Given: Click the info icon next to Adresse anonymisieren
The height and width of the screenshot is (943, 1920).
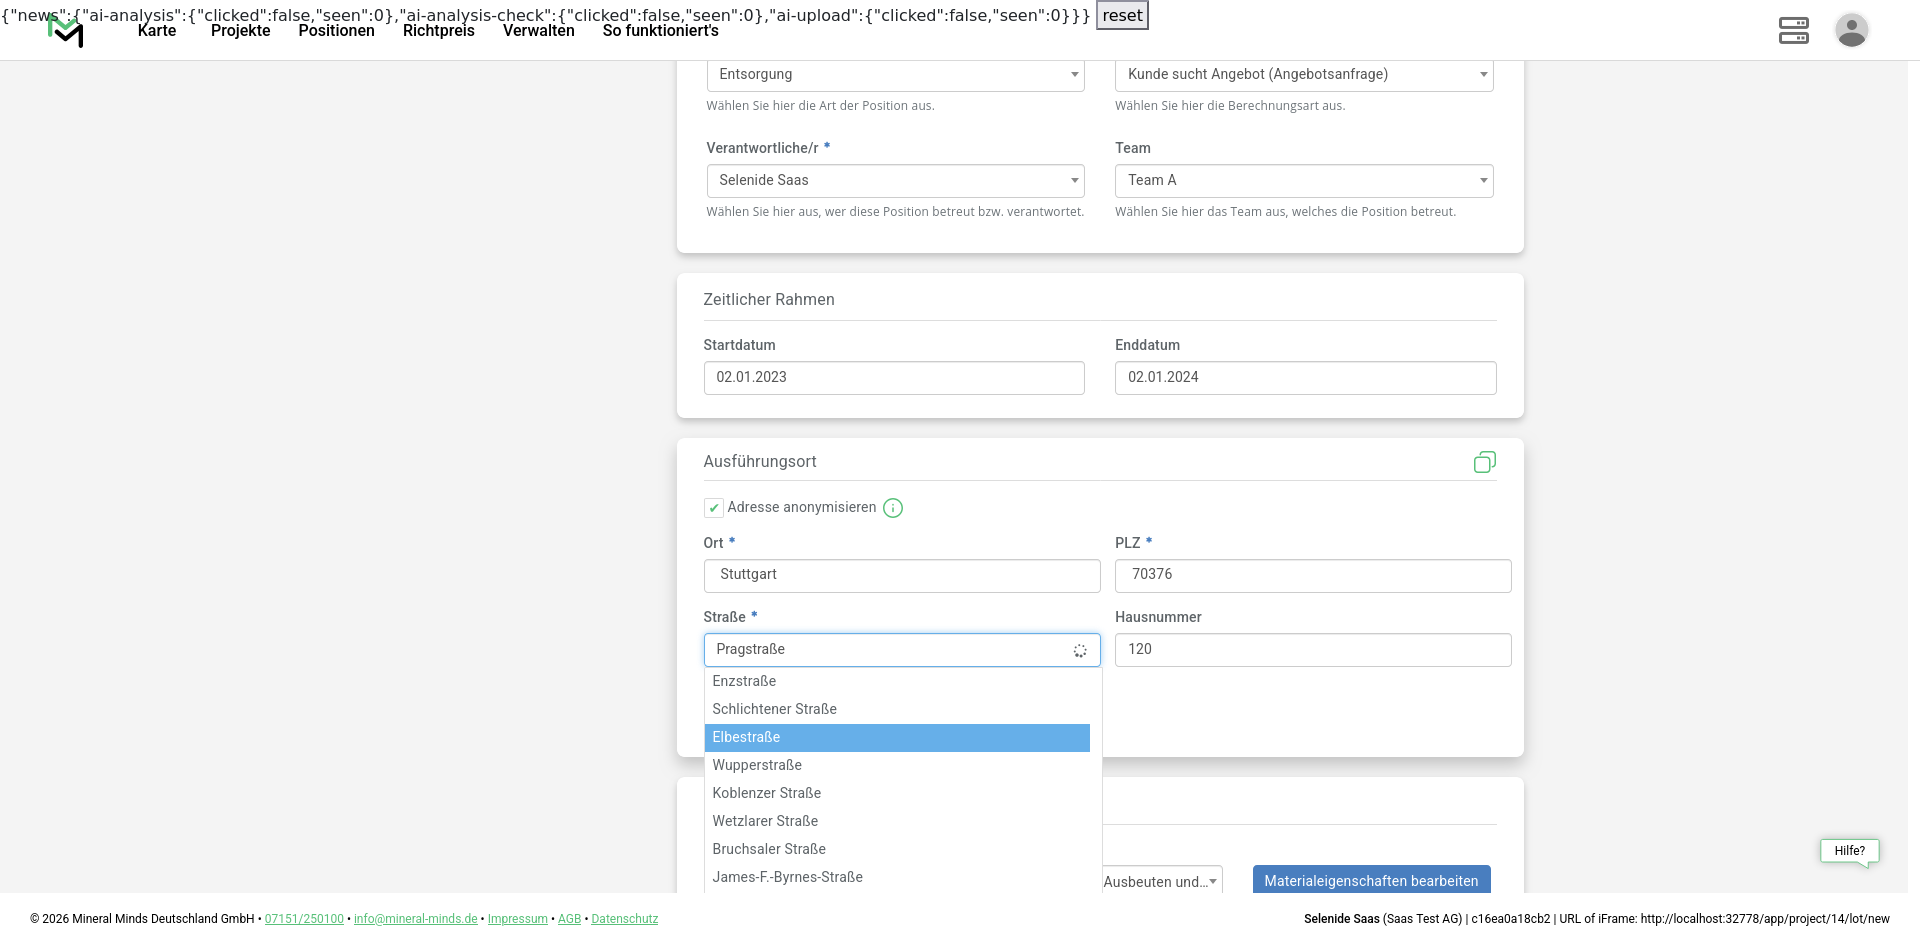Looking at the screenshot, I should coord(893,508).
